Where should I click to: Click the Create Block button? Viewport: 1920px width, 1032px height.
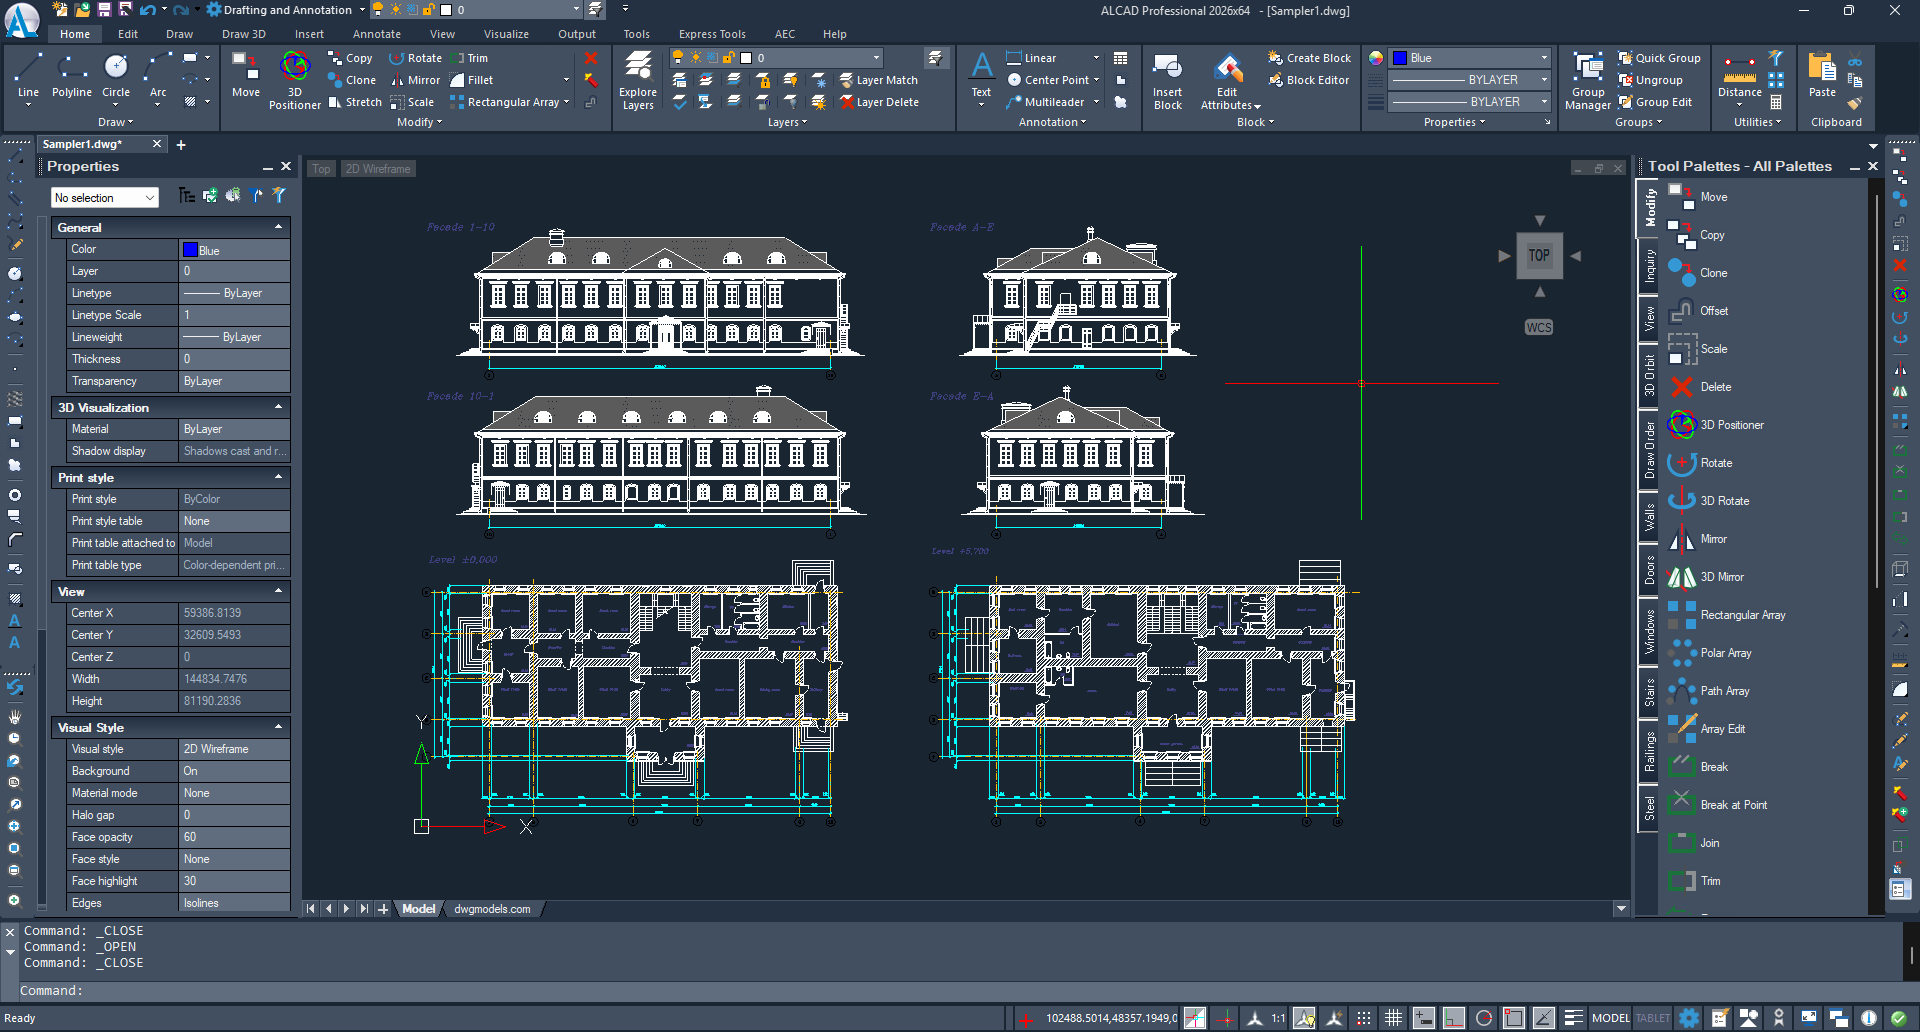[1309, 58]
